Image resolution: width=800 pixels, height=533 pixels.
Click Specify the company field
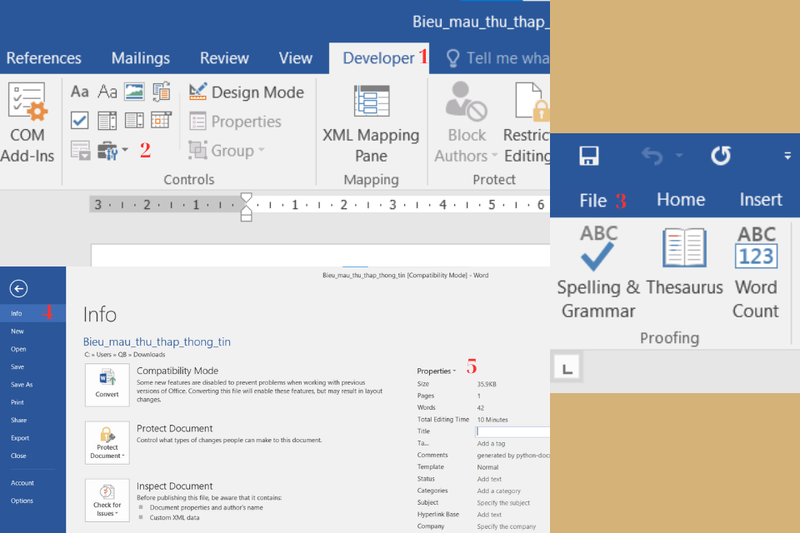[x=506, y=526]
